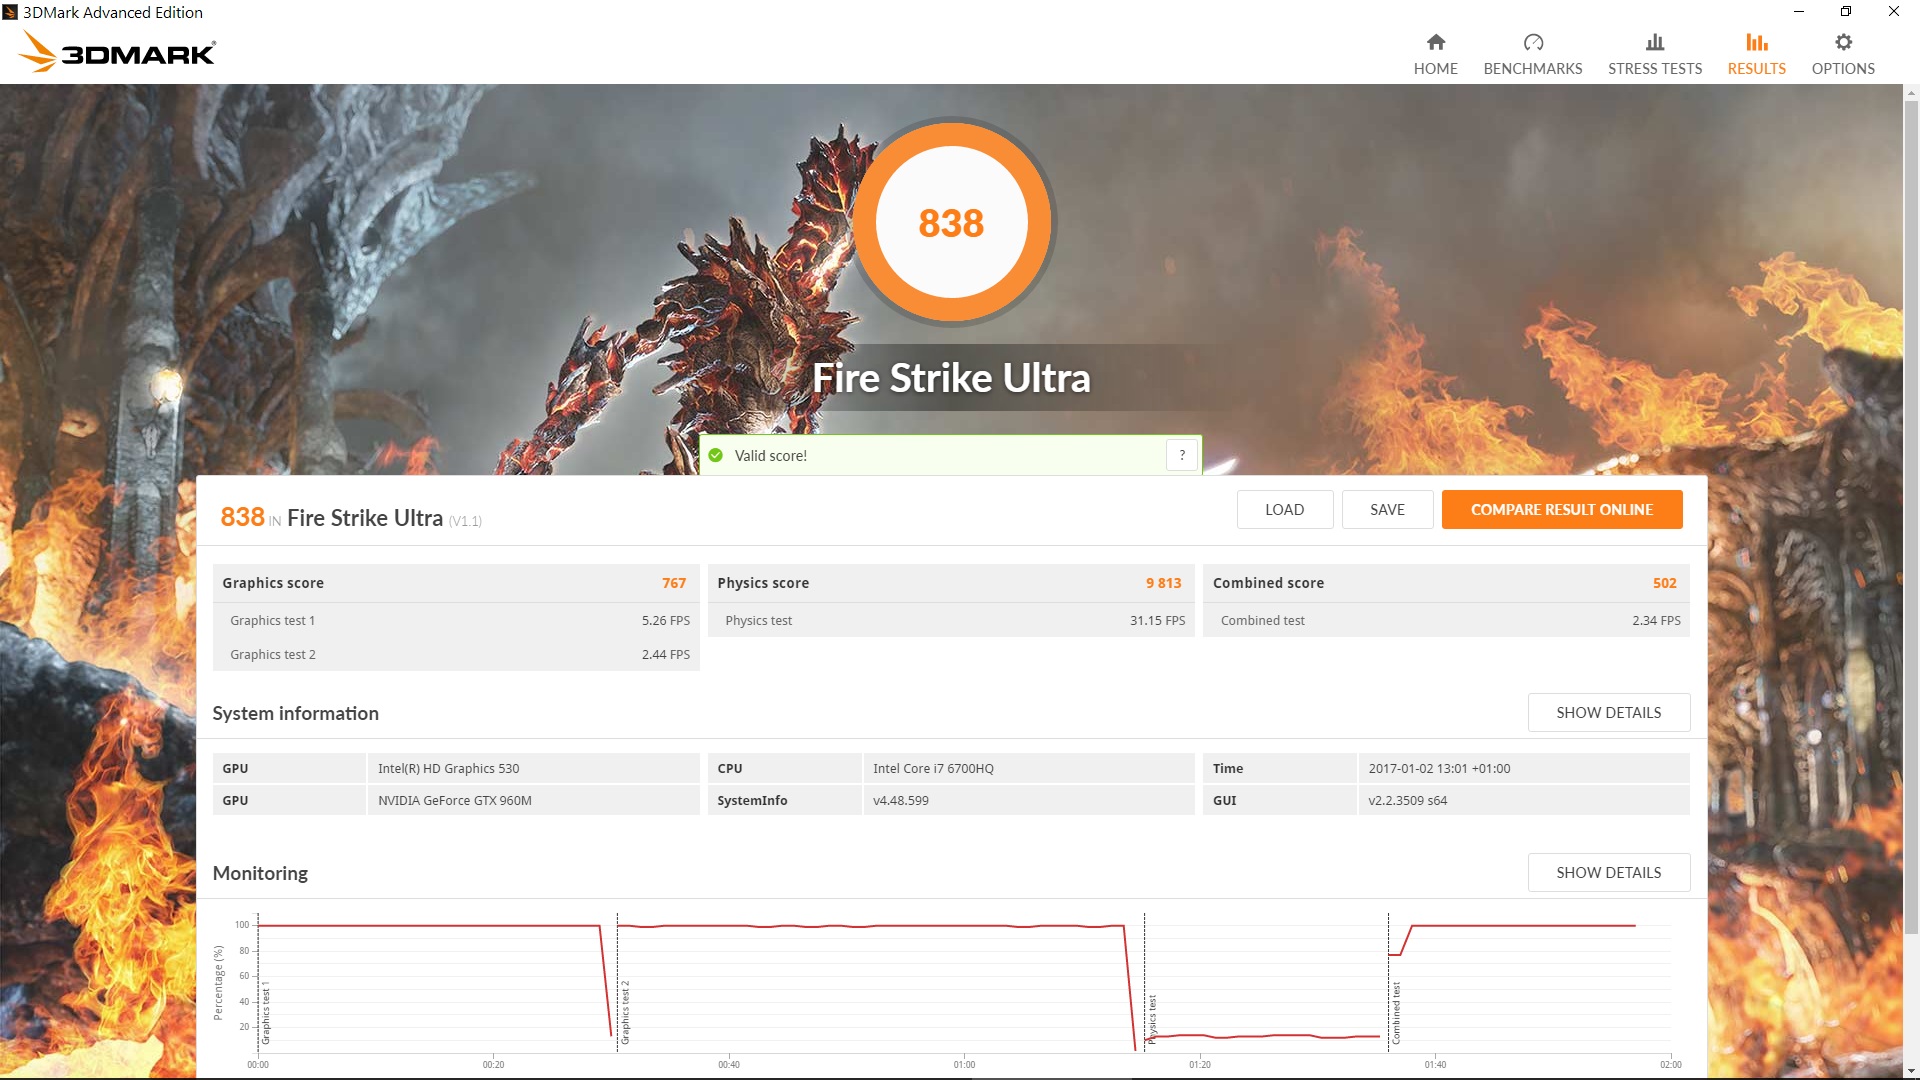The image size is (1920, 1080).
Task: Click COMPARE RESULT ONLINE button
Action: coord(1562,509)
